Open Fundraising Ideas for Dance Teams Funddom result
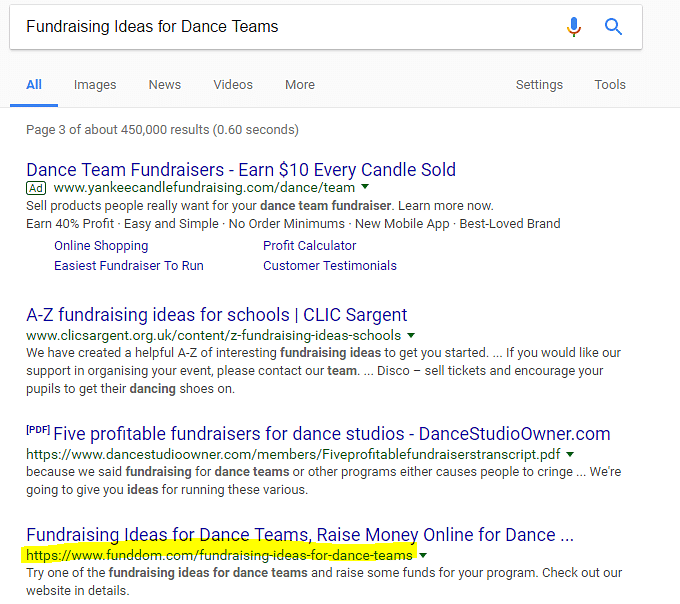680x604 pixels. (300, 535)
